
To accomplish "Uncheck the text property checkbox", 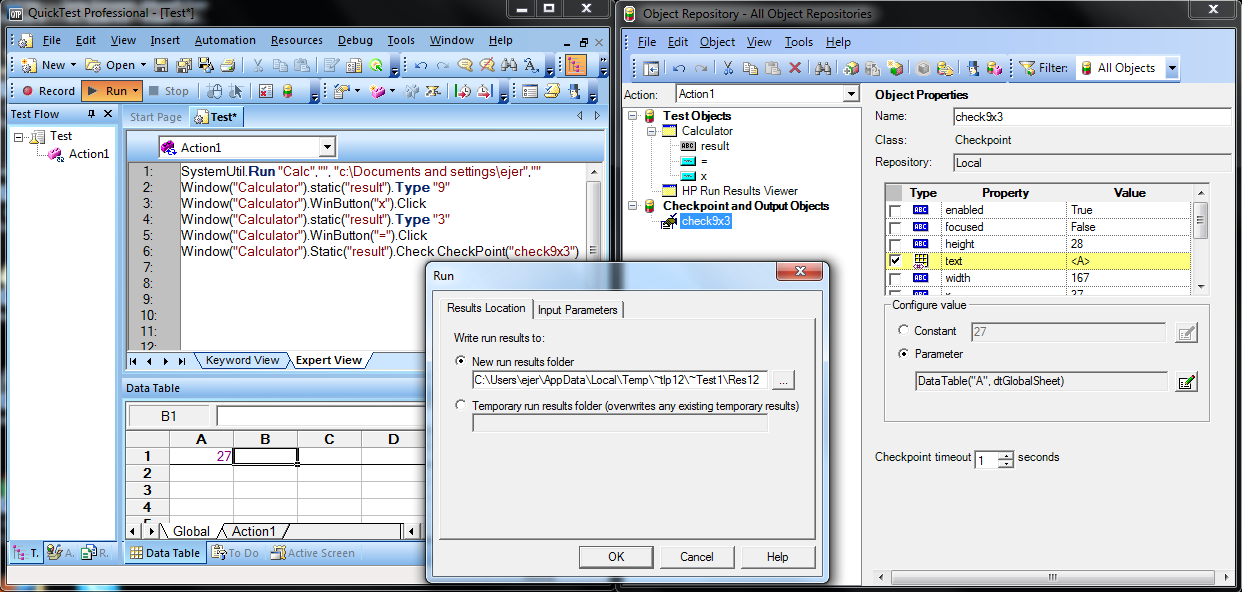I will point(895,261).
